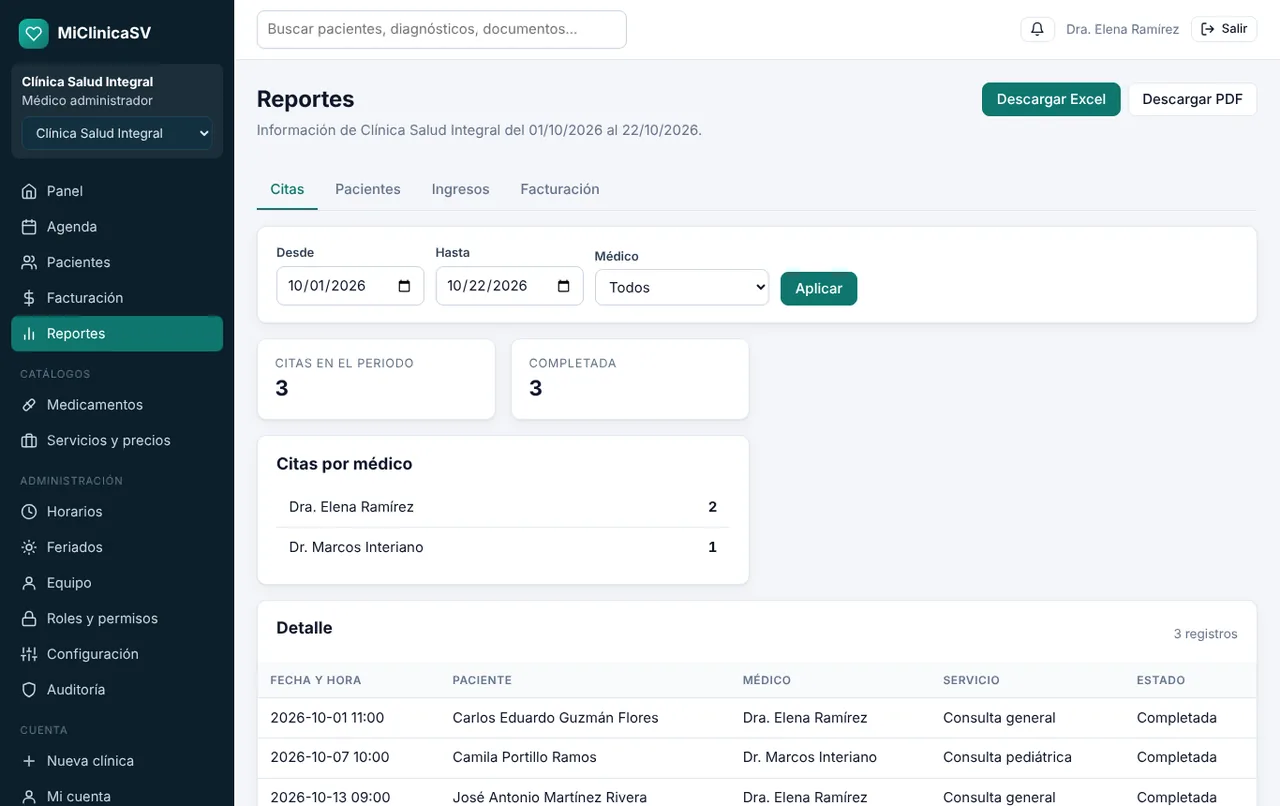Image resolution: width=1280 pixels, height=806 pixels.
Task: Open the Ingresos tab
Action: [460, 189]
